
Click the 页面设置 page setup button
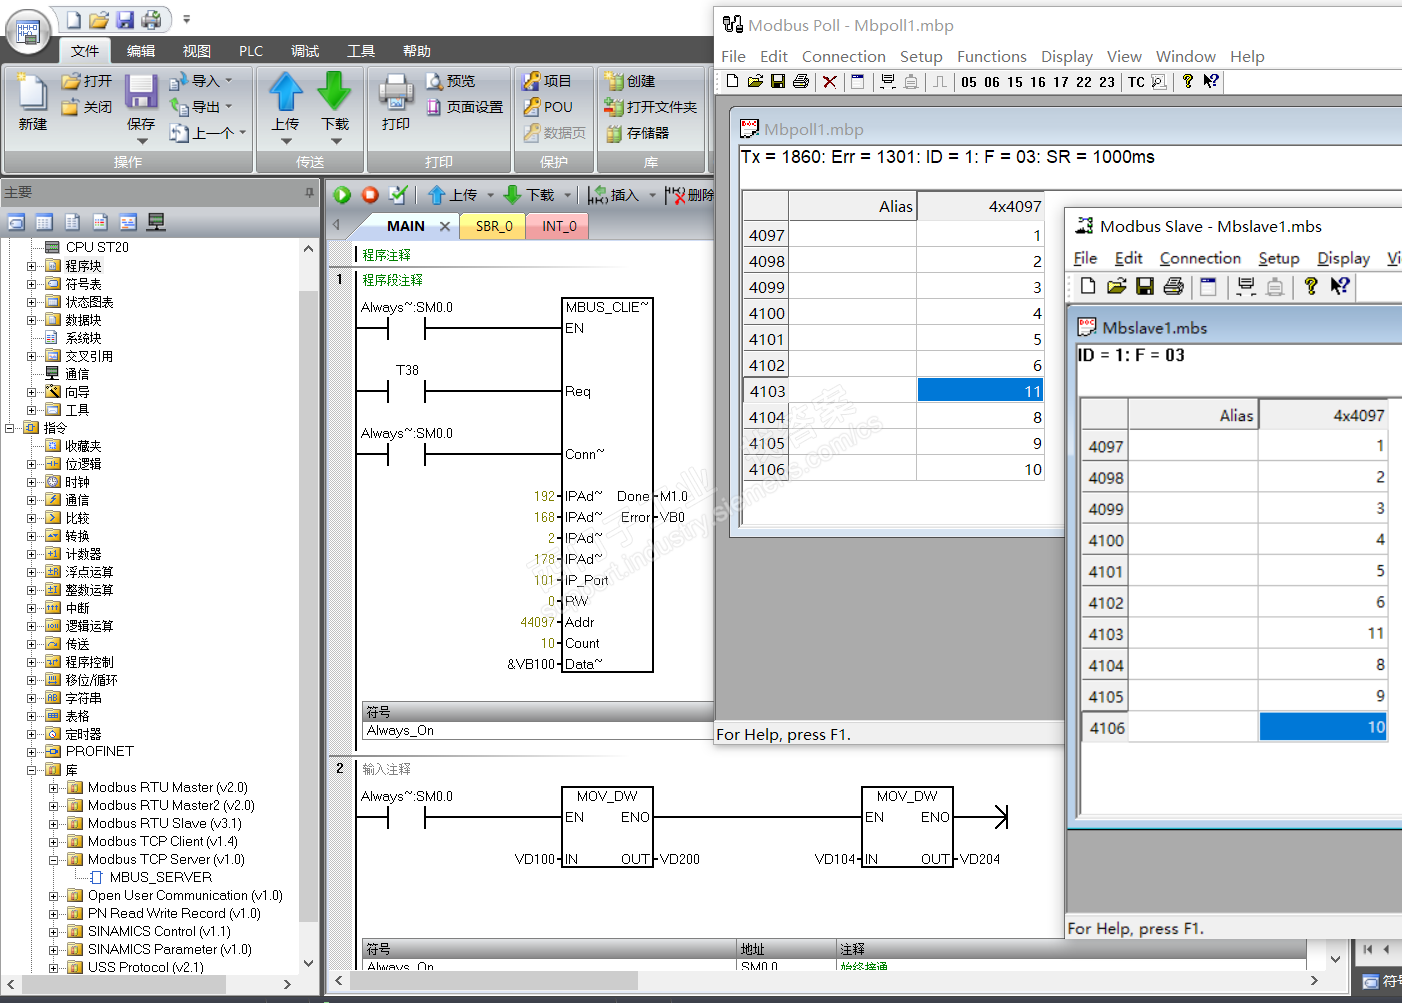point(465,107)
